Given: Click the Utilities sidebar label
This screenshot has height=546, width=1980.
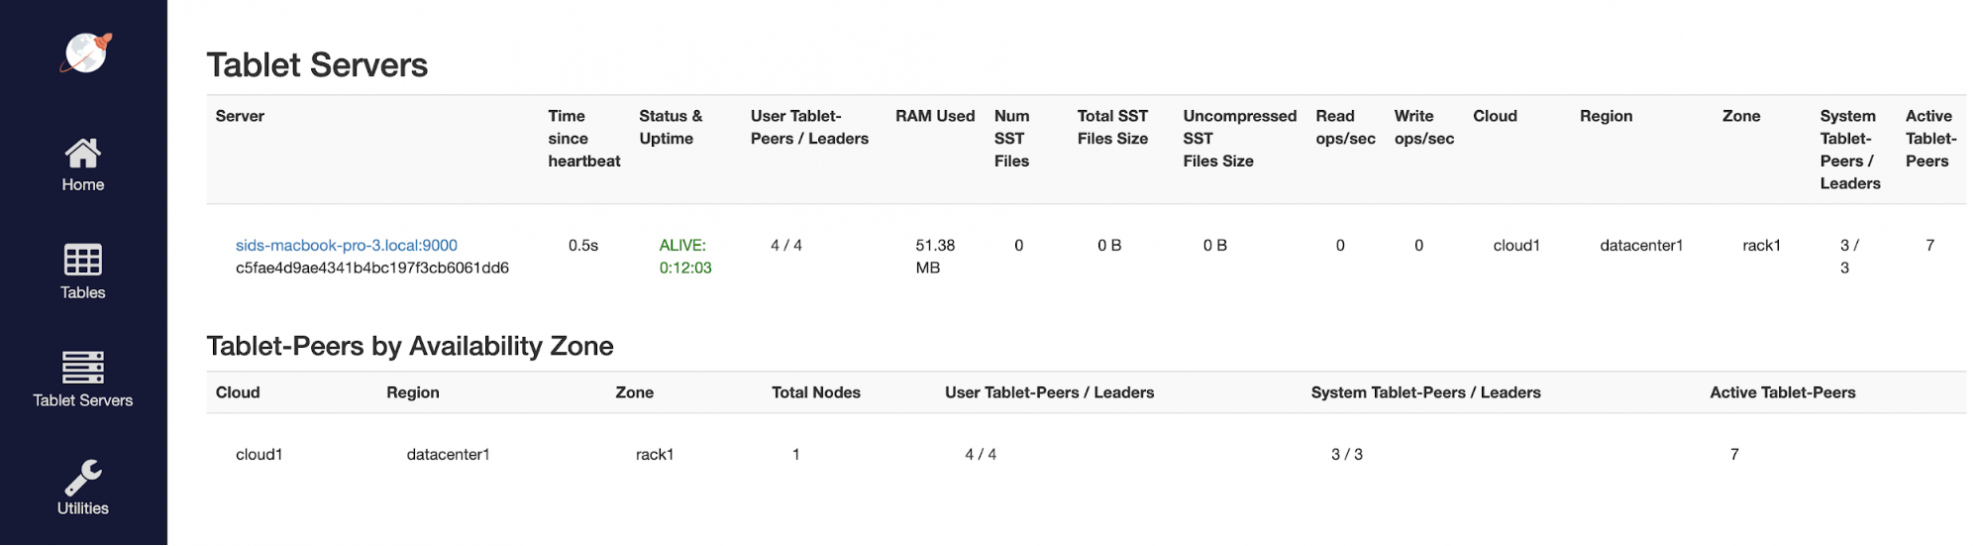Looking at the screenshot, I should pyautogui.click(x=83, y=509).
